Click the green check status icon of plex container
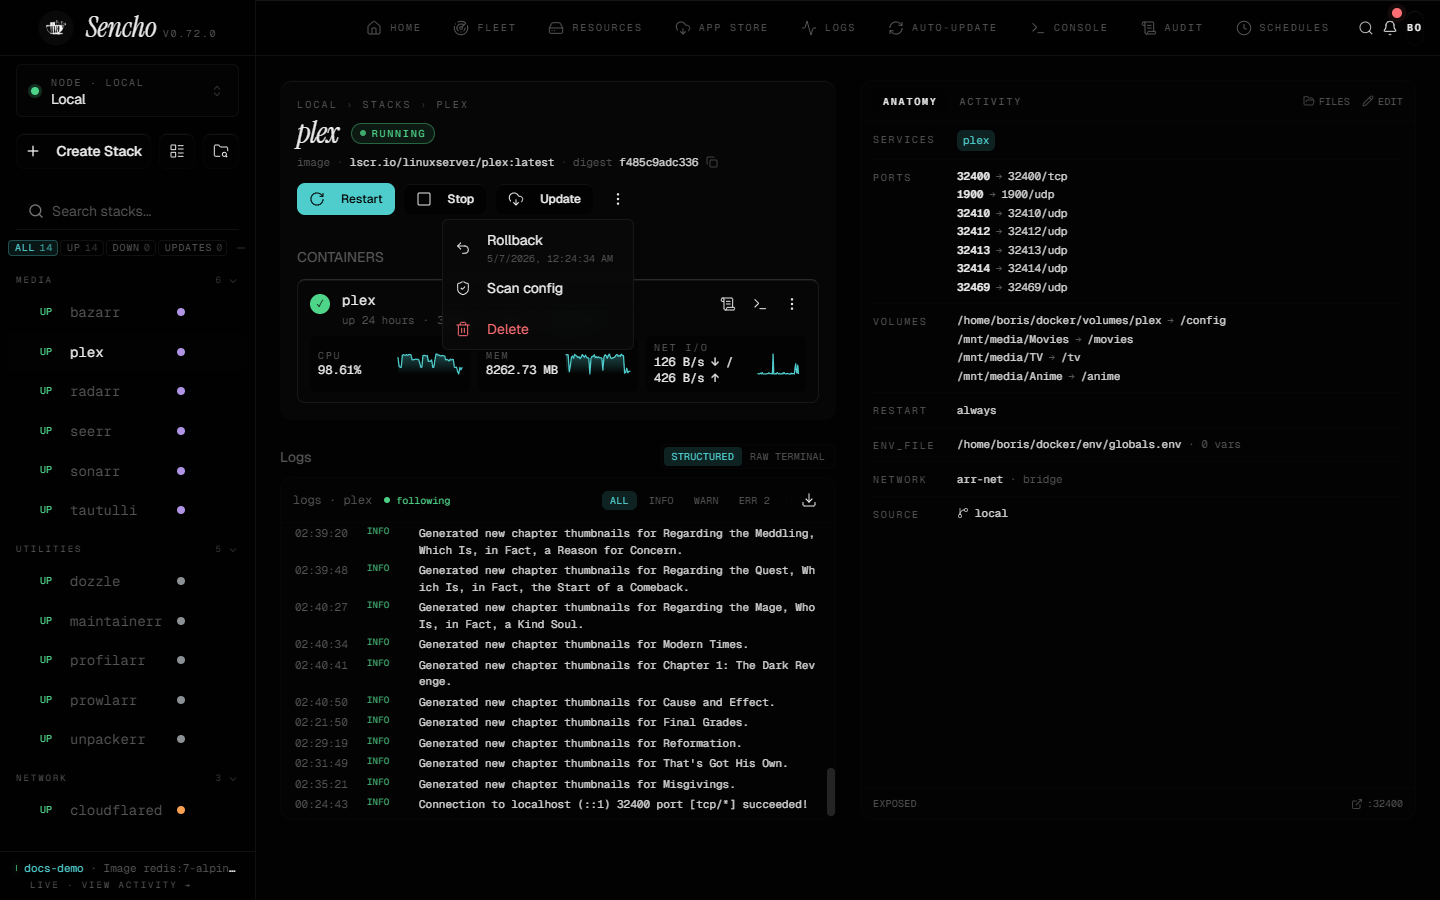1440x900 pixels. tap(320, 304)
